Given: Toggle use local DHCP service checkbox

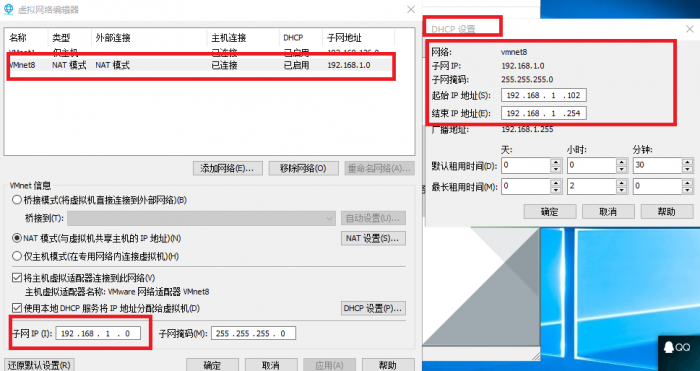Looking at the screenshot, I should (x=17, y=308).
